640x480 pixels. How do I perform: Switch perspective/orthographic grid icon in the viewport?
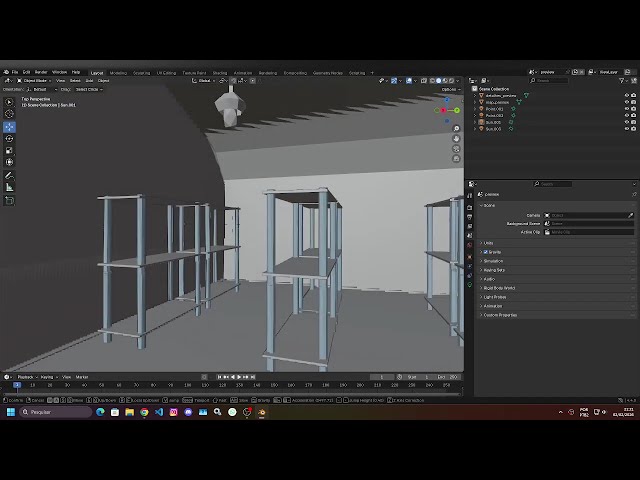[456, 158]
